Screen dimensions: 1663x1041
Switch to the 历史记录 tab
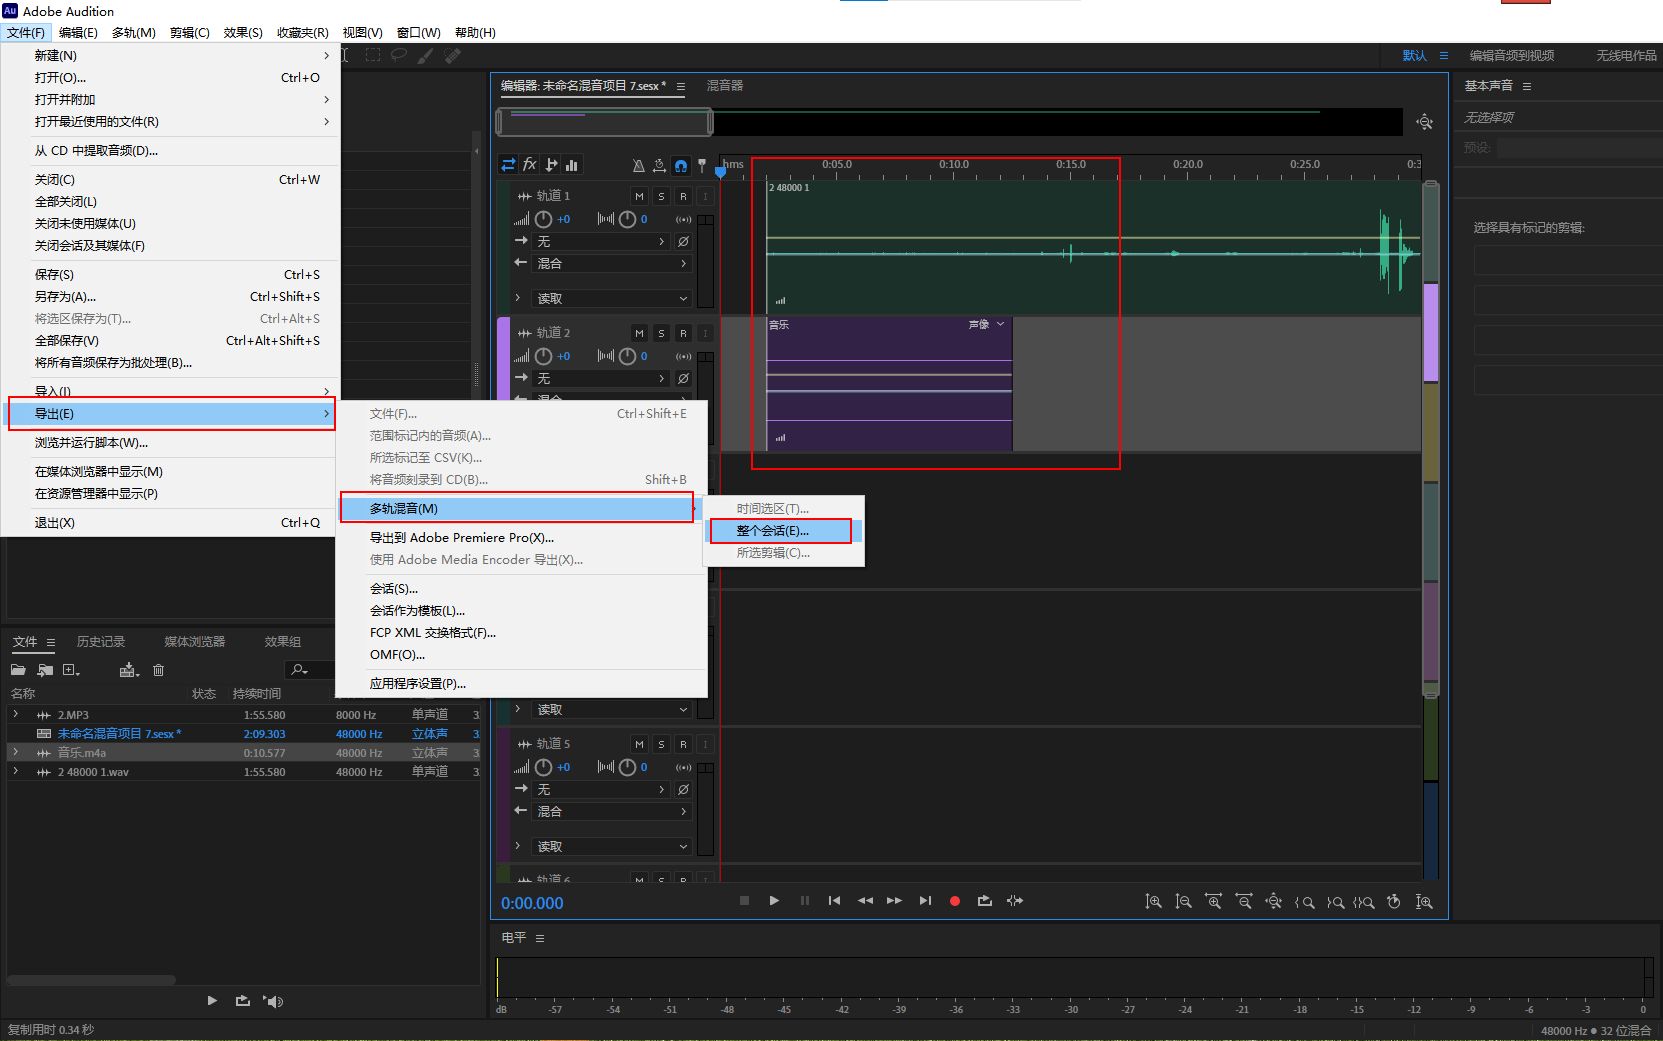[x=101, y=641]
